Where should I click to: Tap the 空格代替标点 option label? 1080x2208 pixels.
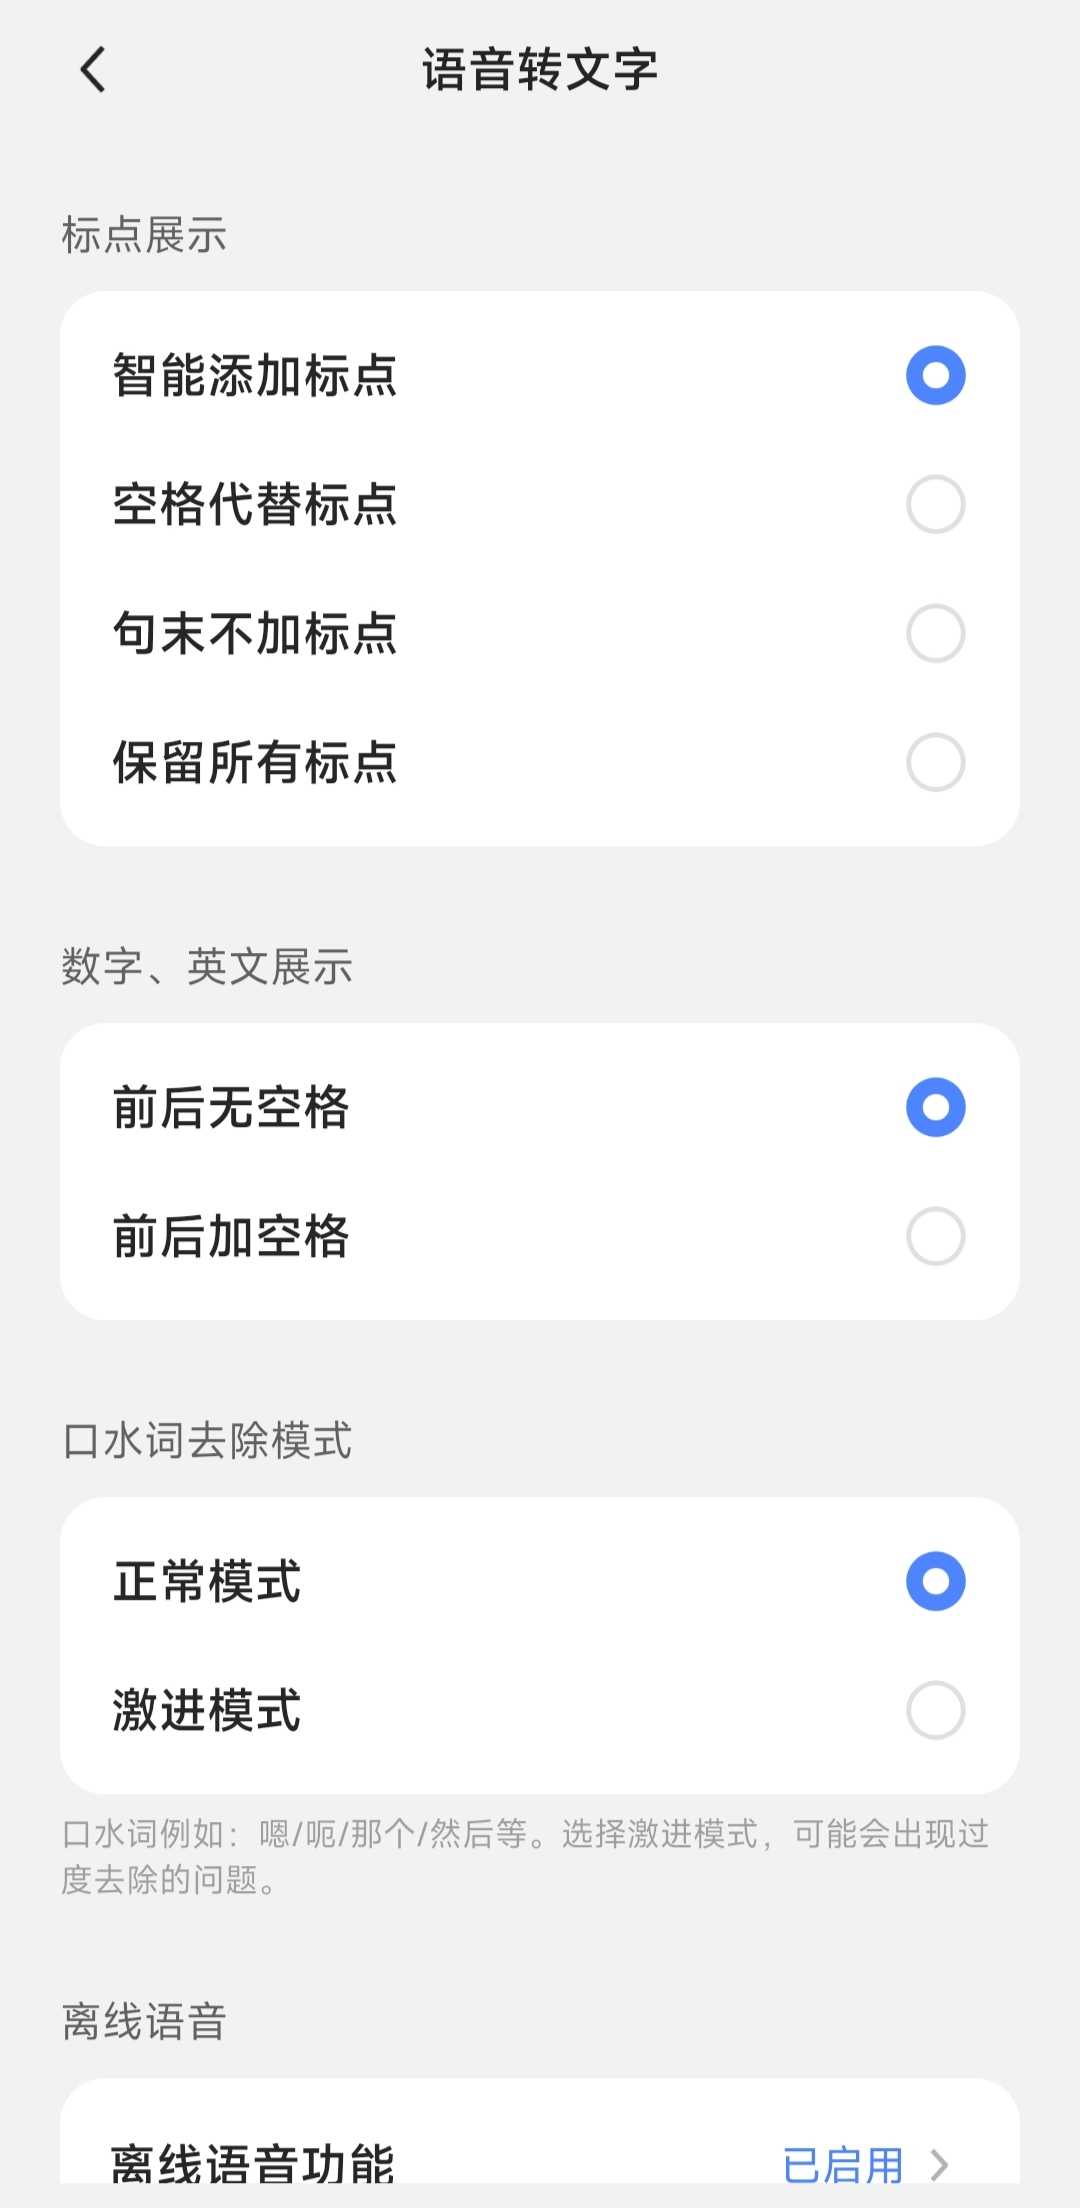(255, 504)
